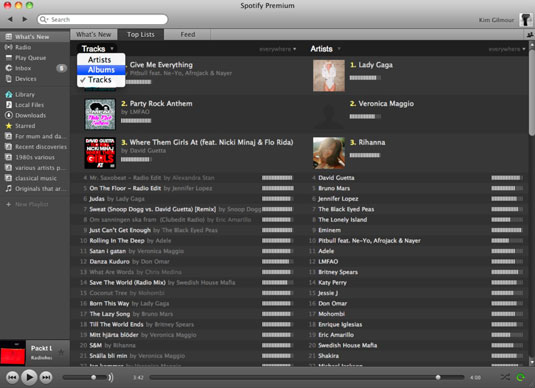Click the now playing album art
The height and width of the screenshot is (388, 535).
click(x=13, y=353)
